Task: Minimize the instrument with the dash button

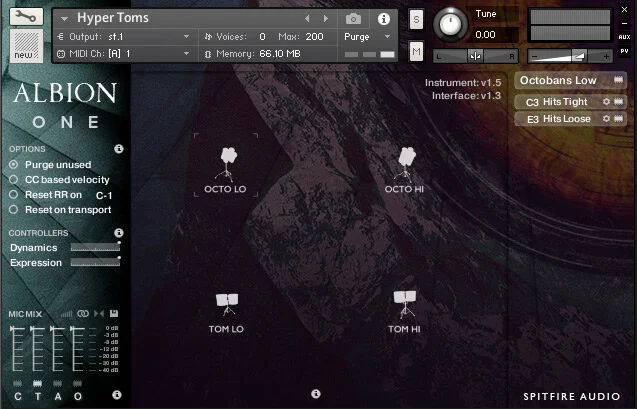Action: 624,24
